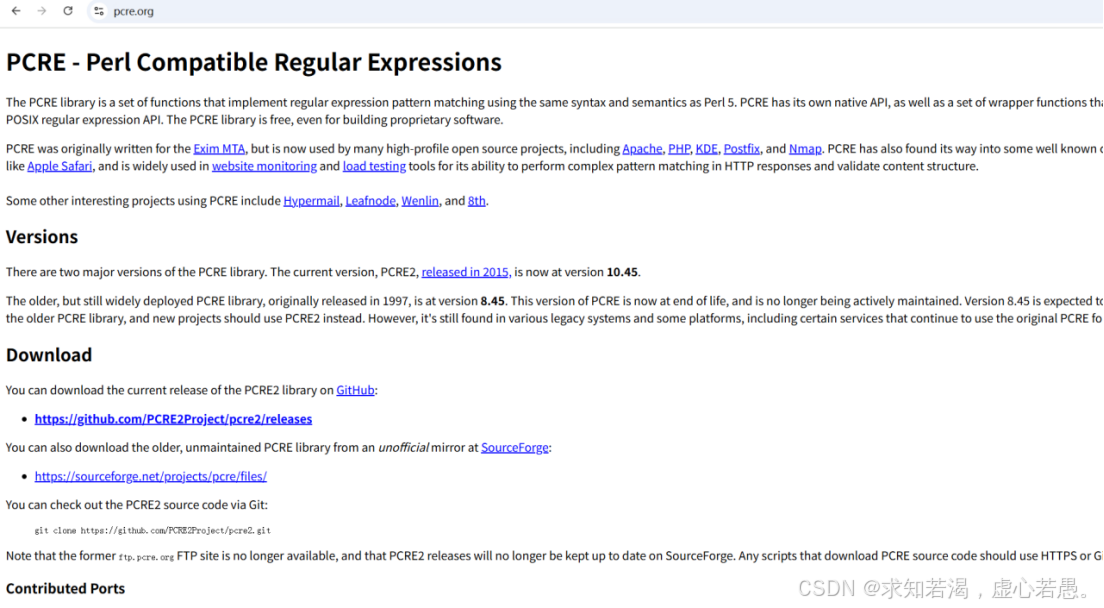Open the 8th link
Screen dimensions: 1104x608
(477, 201)
